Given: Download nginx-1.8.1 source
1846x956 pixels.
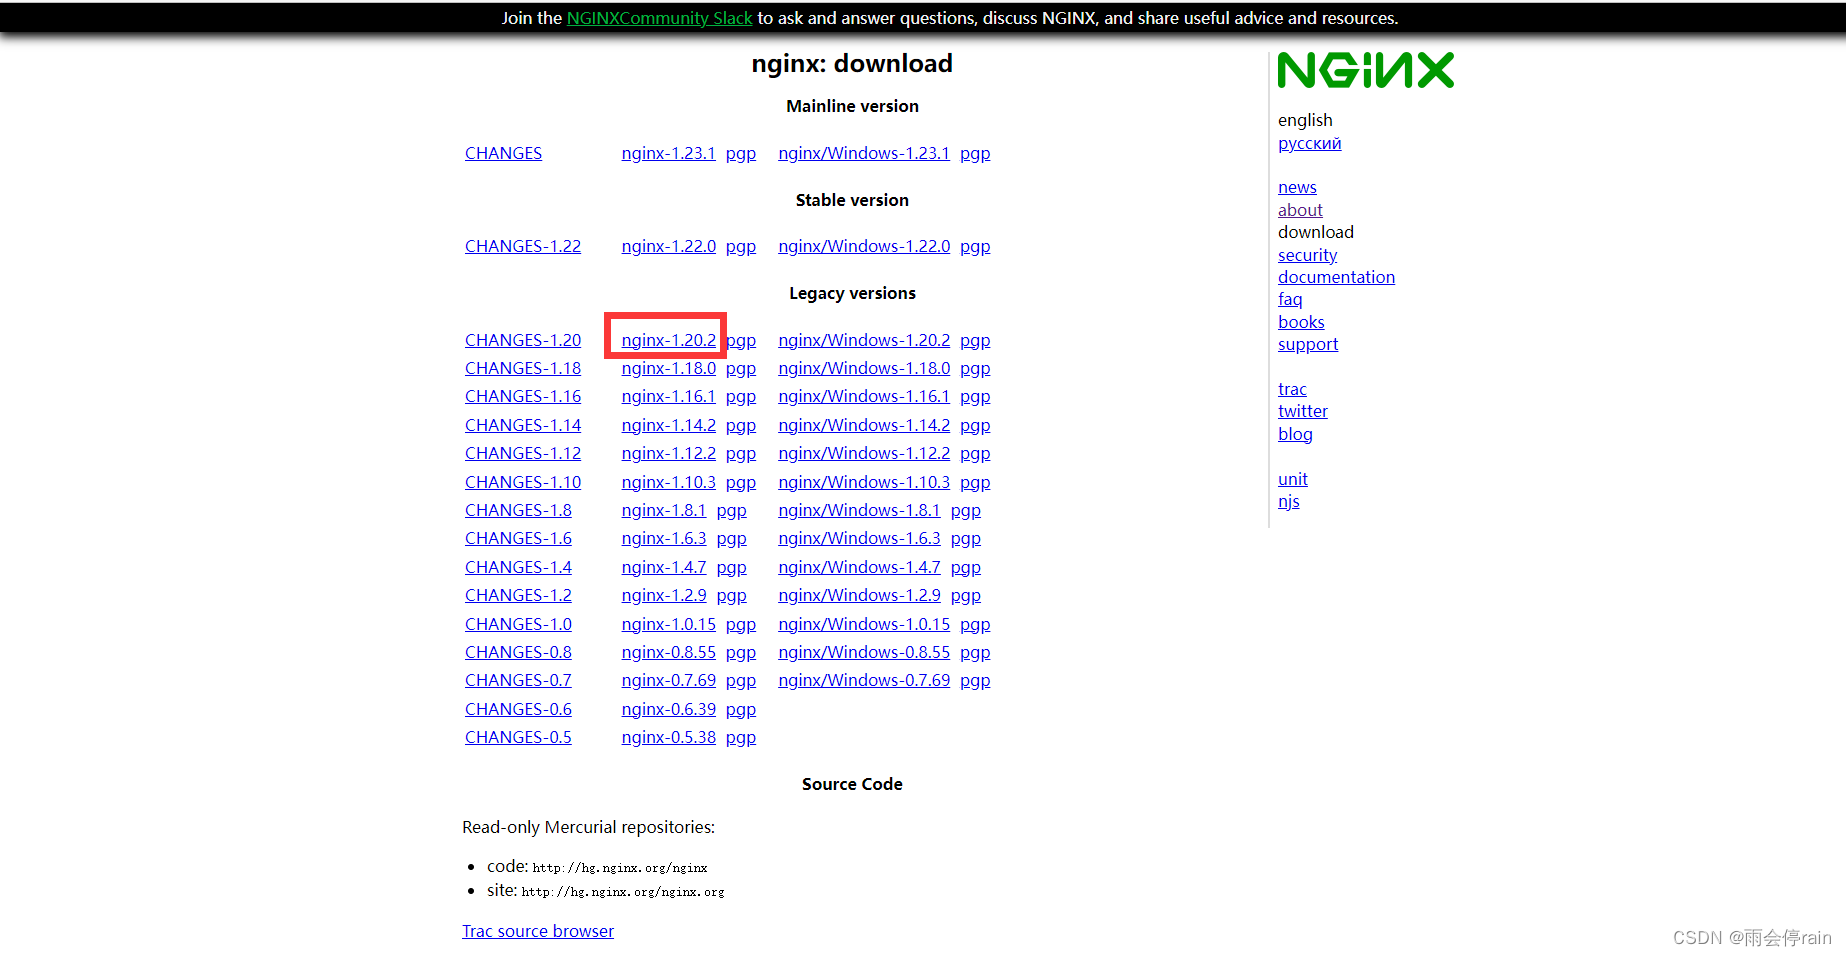Looking at the screenshot, I should 664,510.
